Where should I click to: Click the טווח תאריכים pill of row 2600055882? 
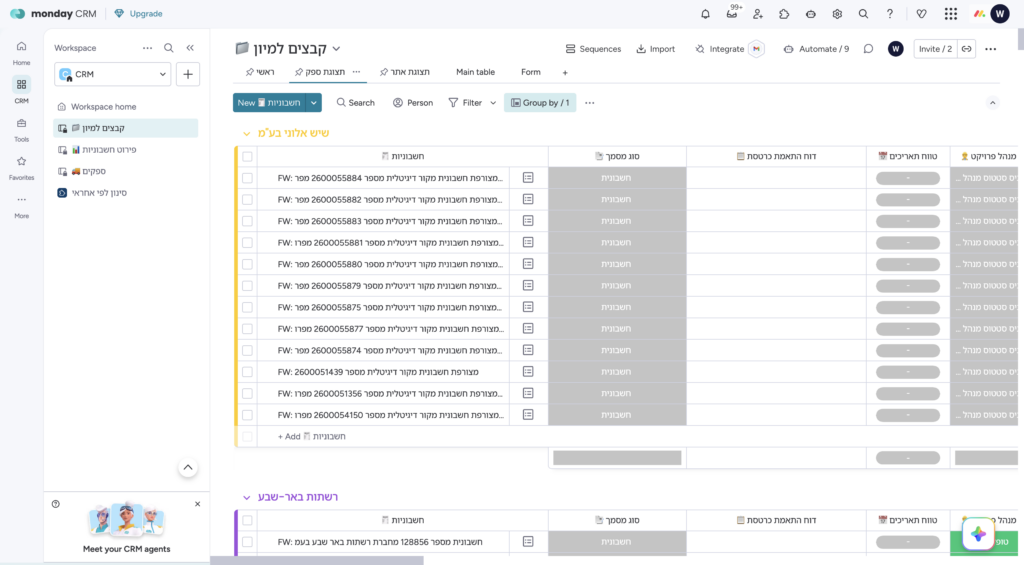(x=908, y=199)
